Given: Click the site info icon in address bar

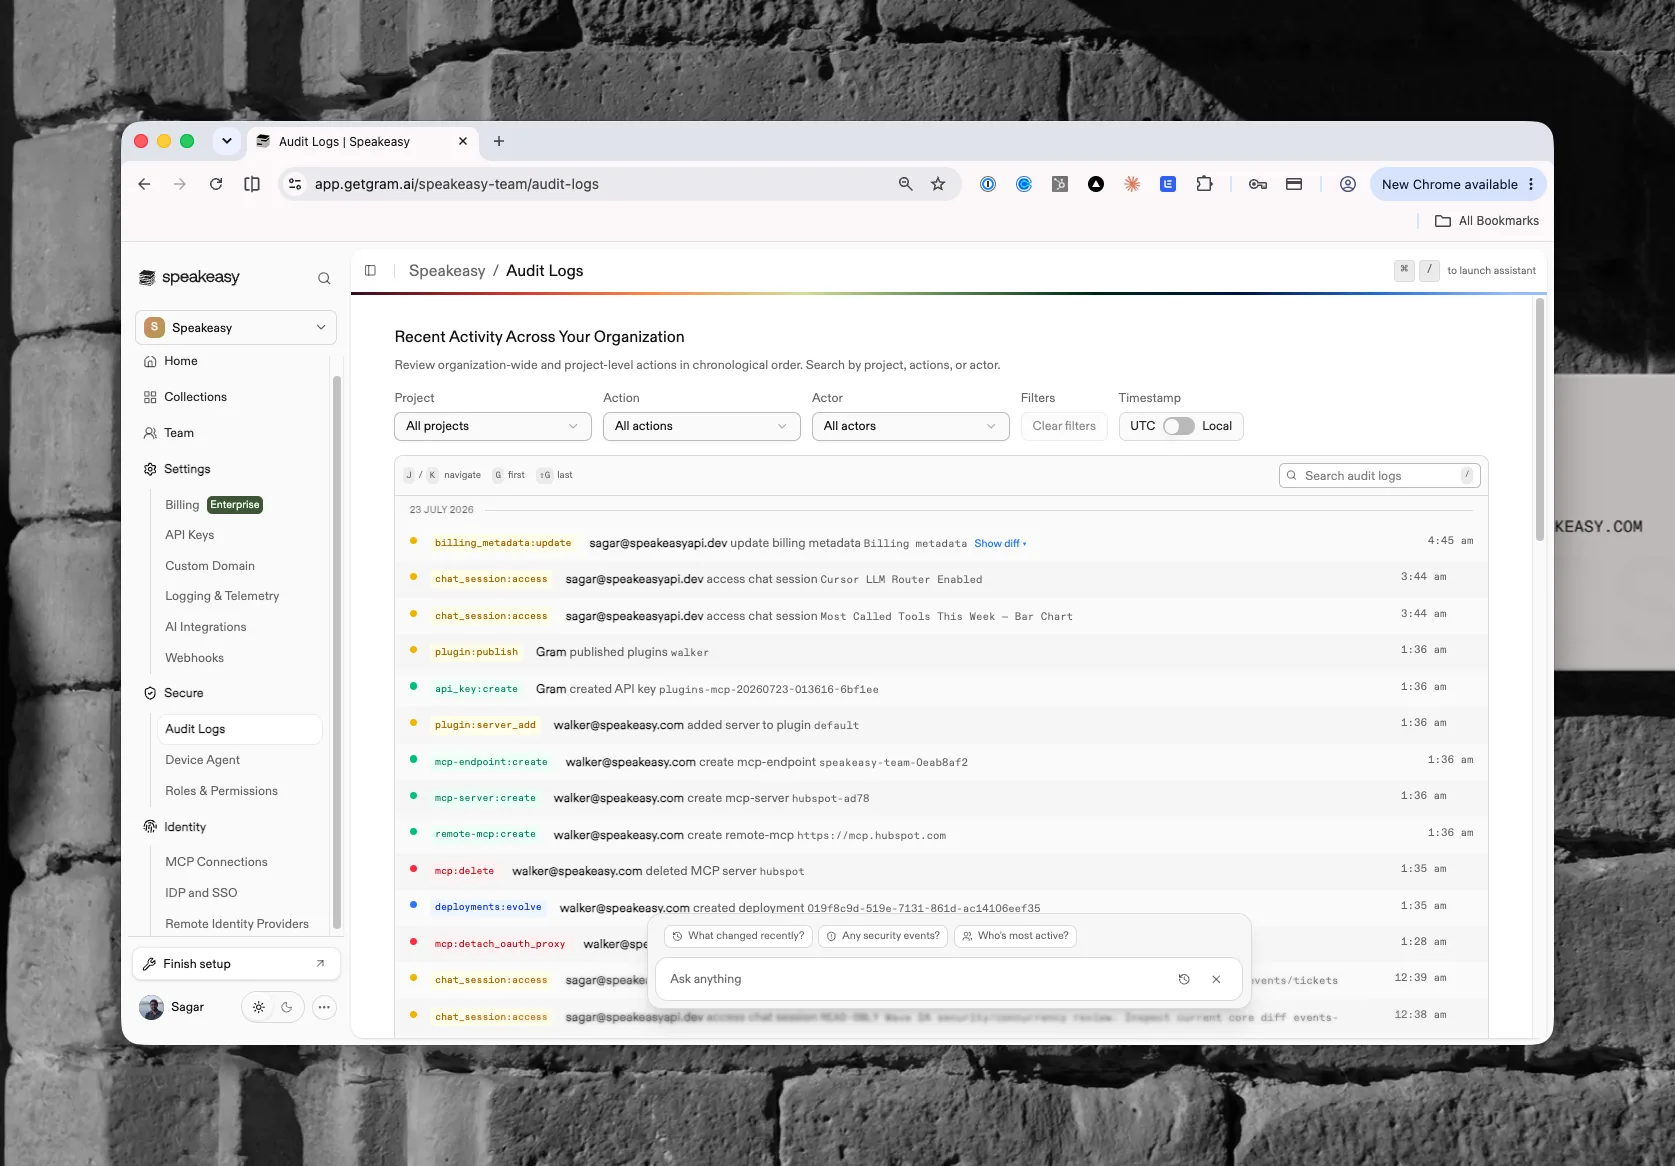Looking at the screenshot, I should [x=295, y=184].
